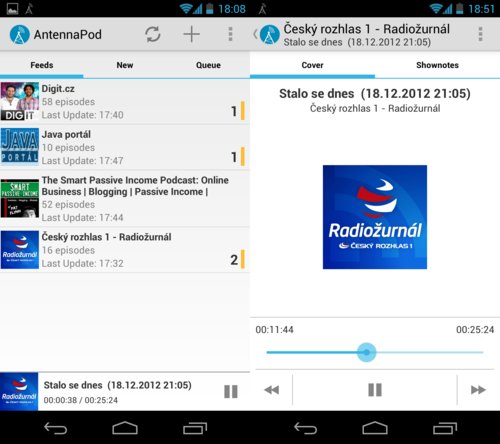Add a new feed with the plus icon
Viewport: 500px width, 444px height.
(x=191, y=34)
